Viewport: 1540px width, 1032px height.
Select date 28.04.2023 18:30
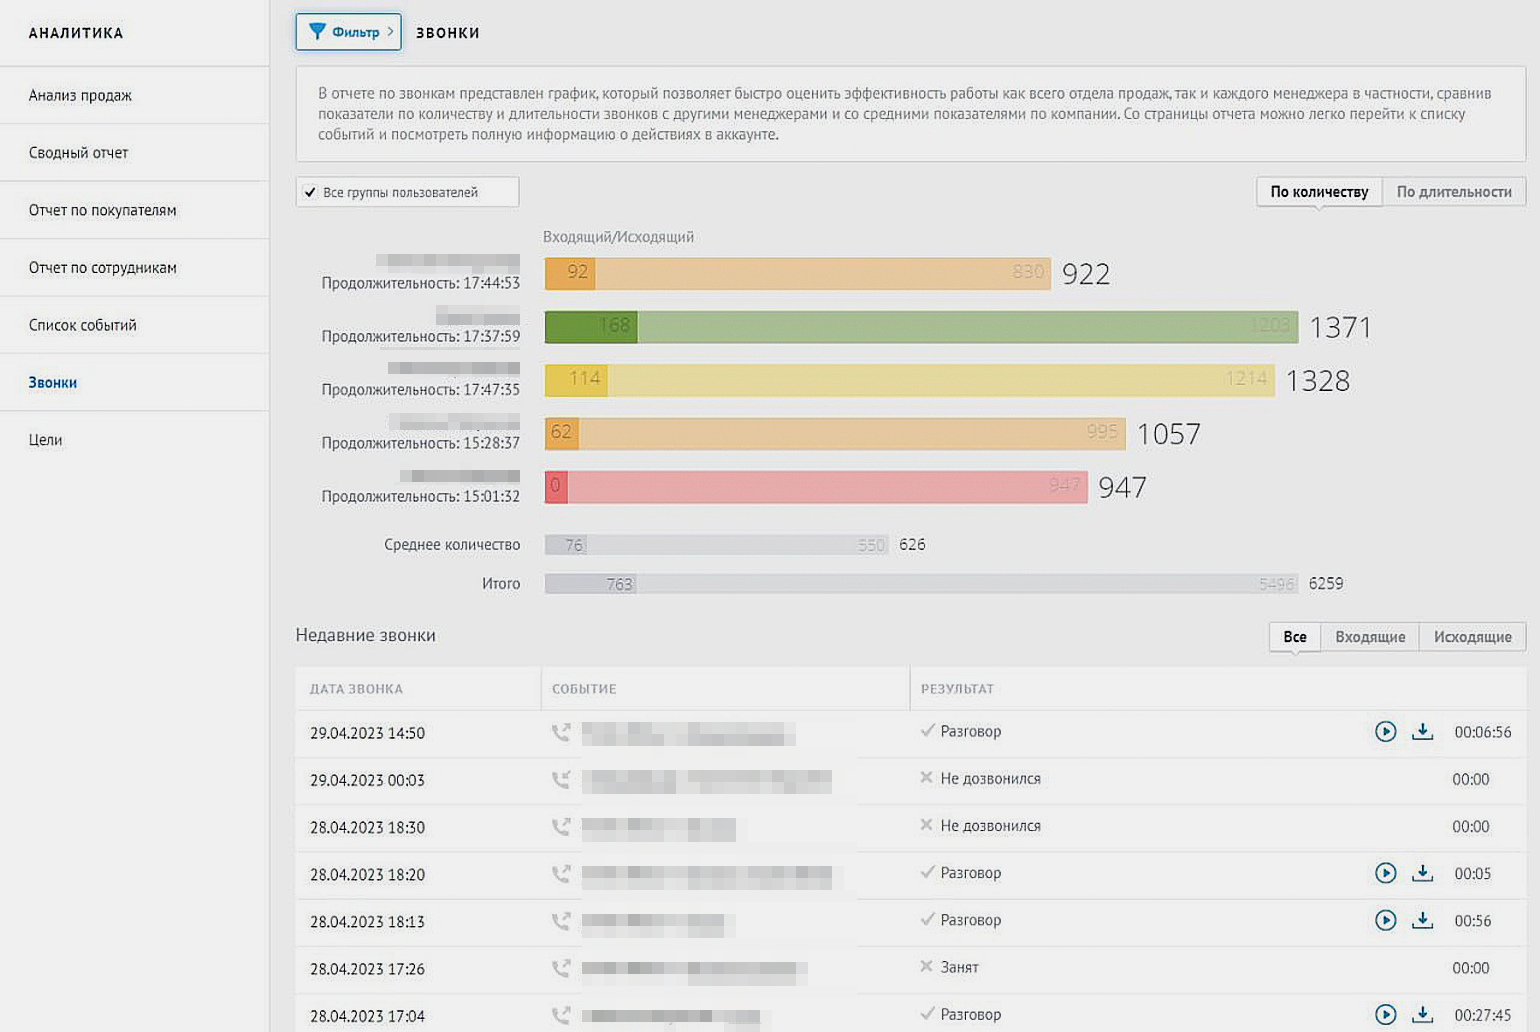(367, 827)
